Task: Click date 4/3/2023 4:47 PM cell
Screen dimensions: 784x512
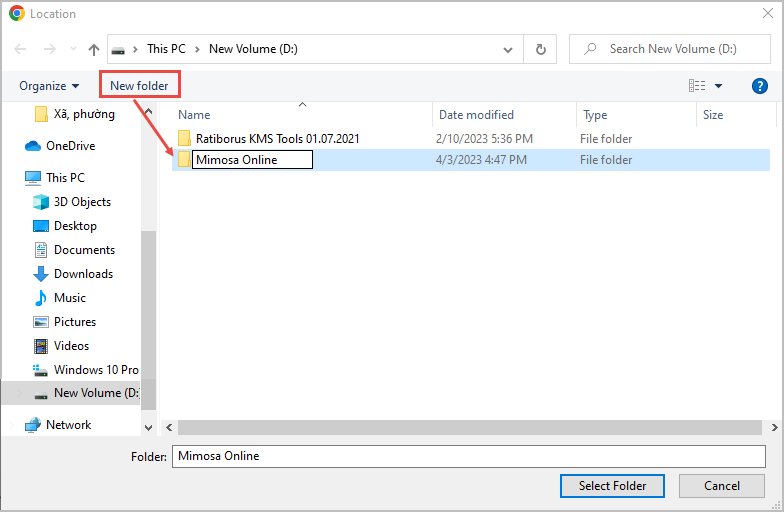Action: [x=481, y=160]
